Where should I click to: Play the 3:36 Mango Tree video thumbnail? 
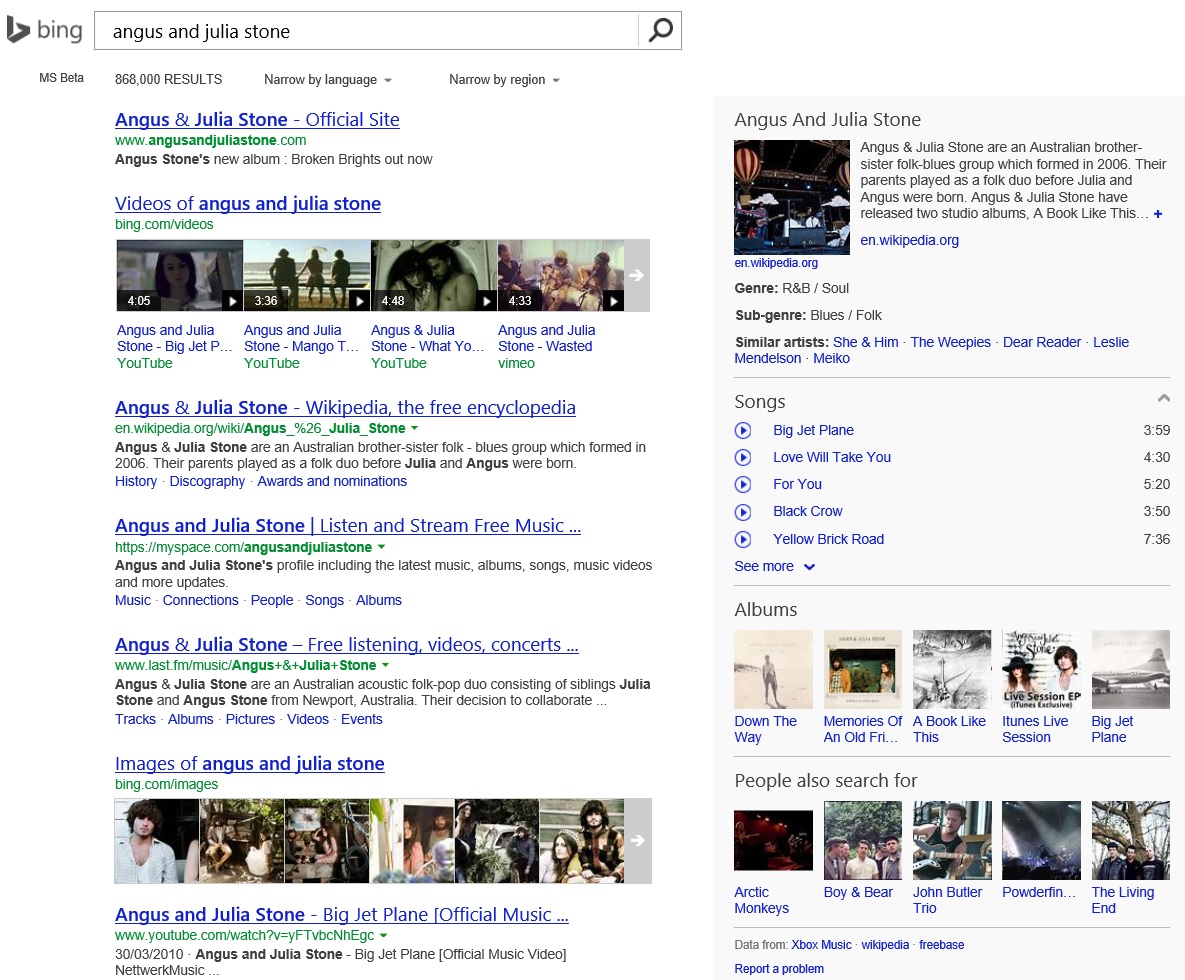[307, 275]
